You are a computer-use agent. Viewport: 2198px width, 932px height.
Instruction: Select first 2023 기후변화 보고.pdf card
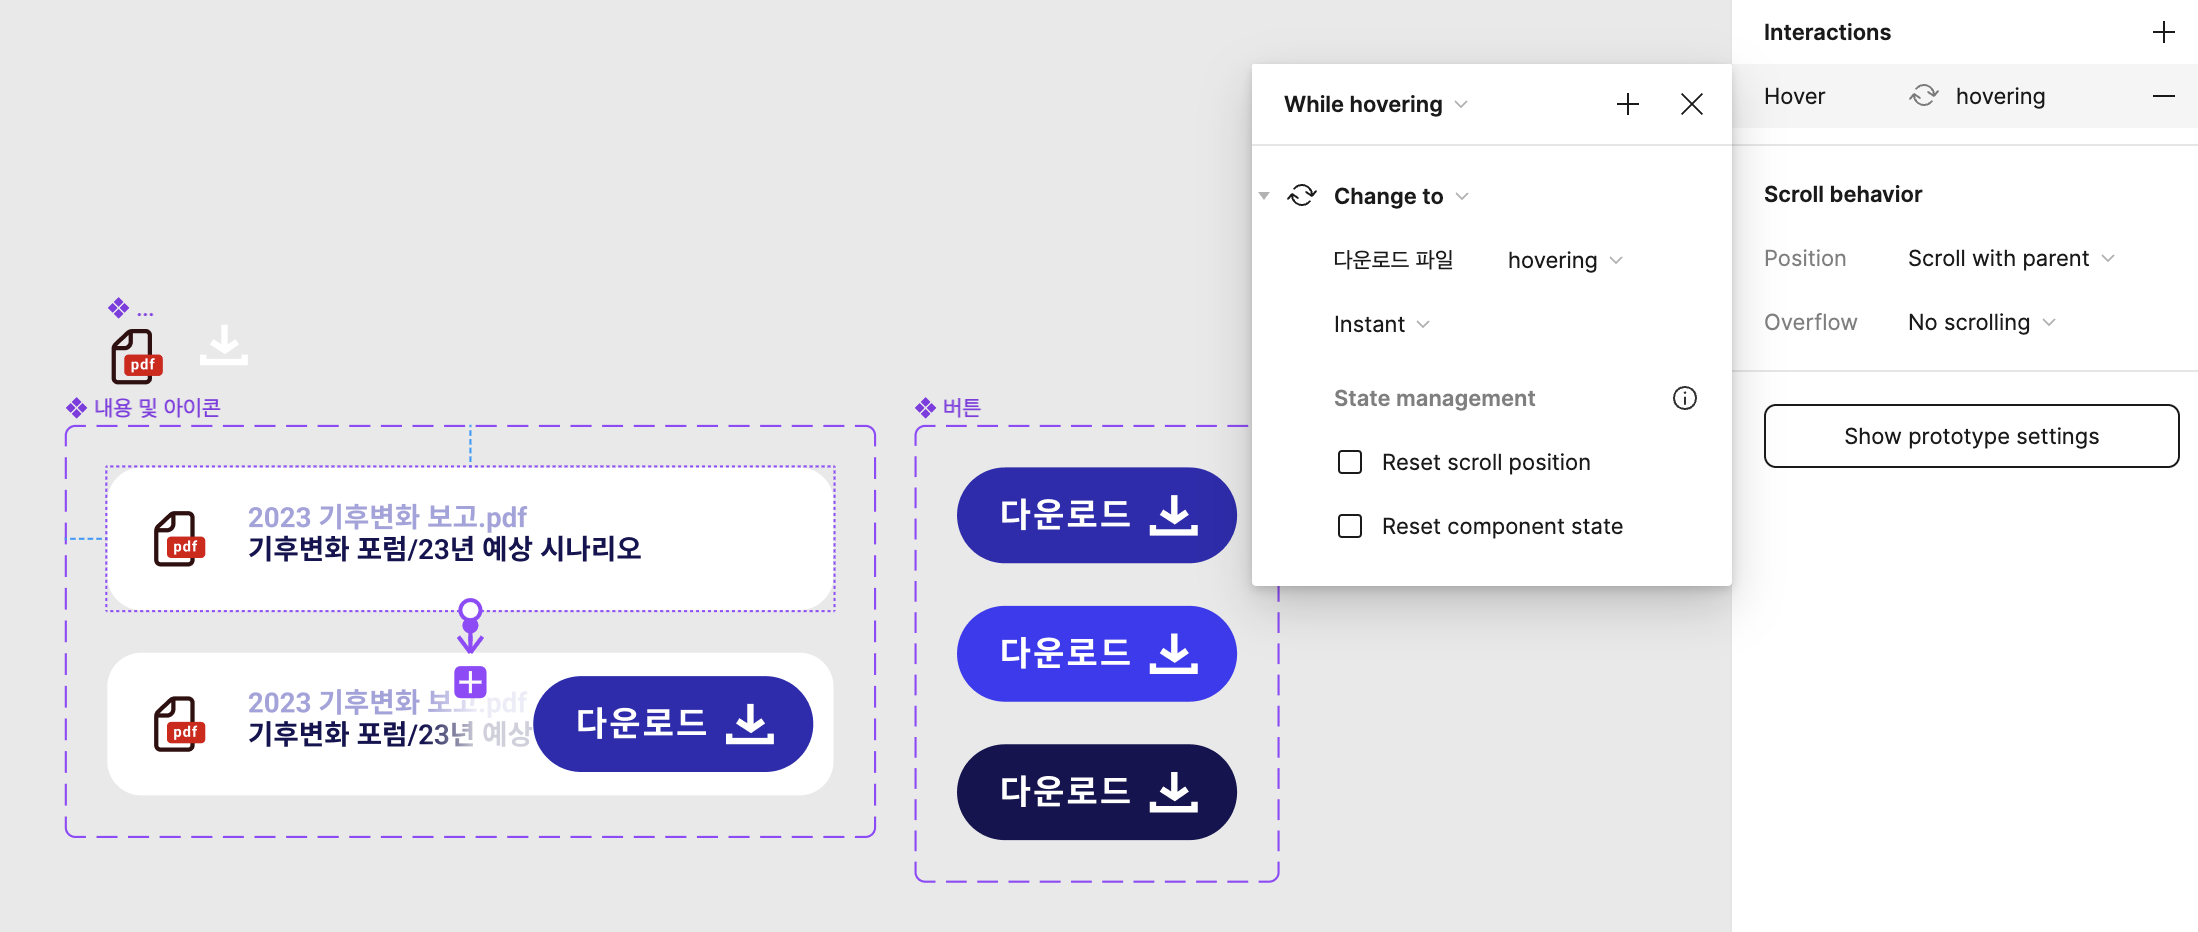point(470,539)
